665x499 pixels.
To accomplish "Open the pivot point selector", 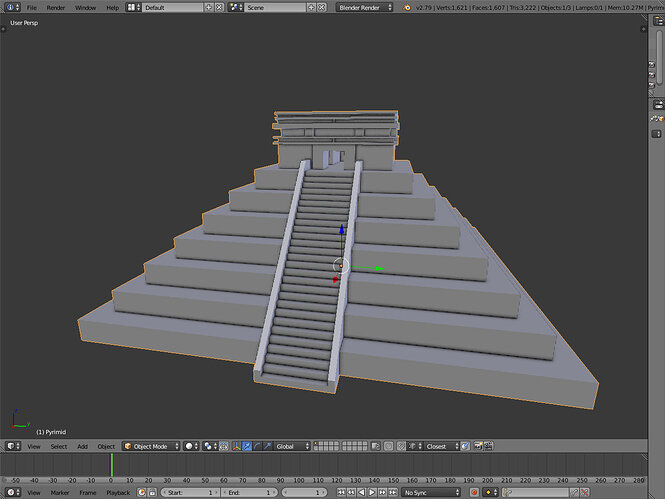I will [x=210, y=446].
